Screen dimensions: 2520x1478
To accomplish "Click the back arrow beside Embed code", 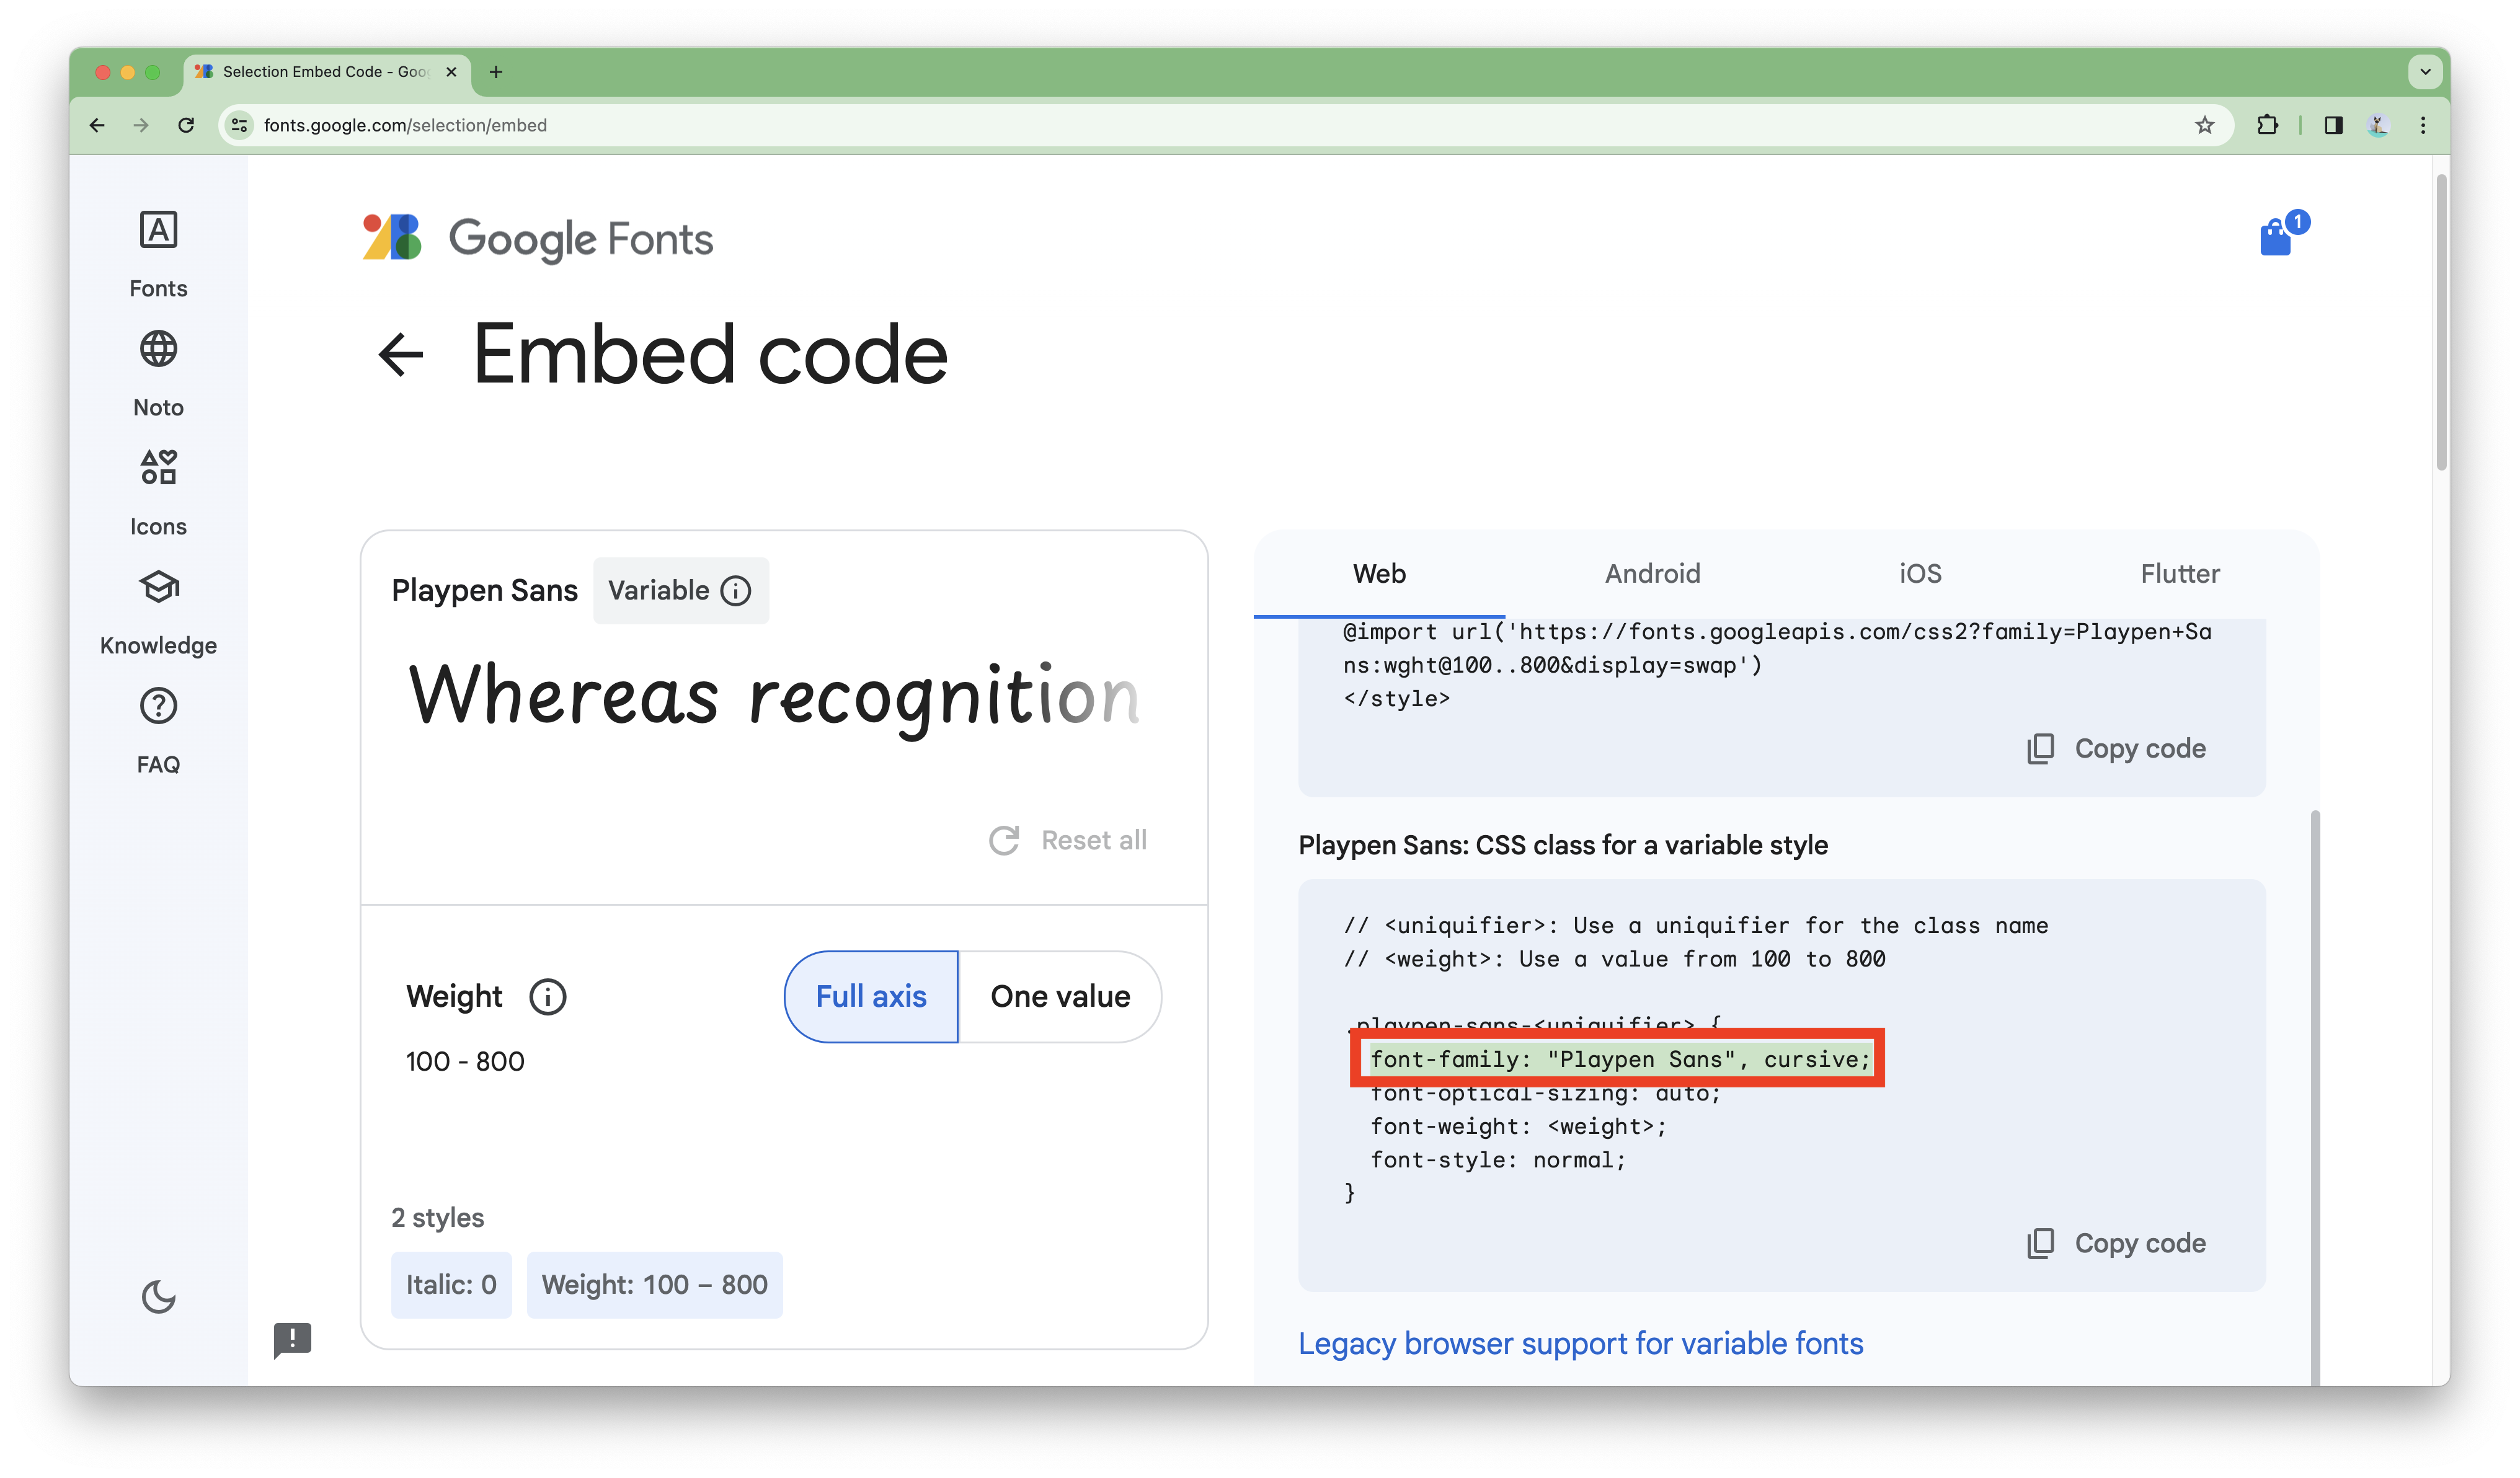I will pyautogui.click(x=401, y=355).
